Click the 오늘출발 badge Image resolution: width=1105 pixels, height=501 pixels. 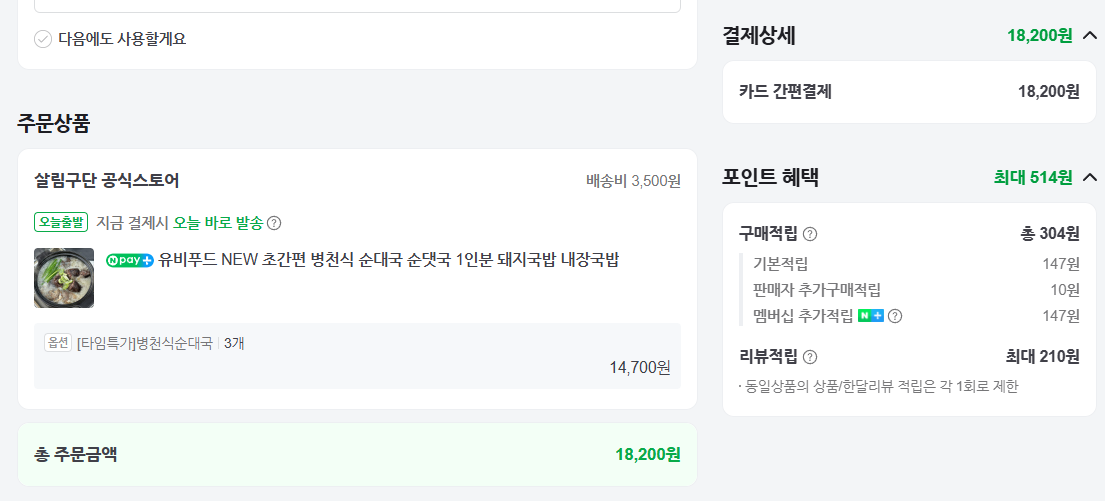coord(61,222)
